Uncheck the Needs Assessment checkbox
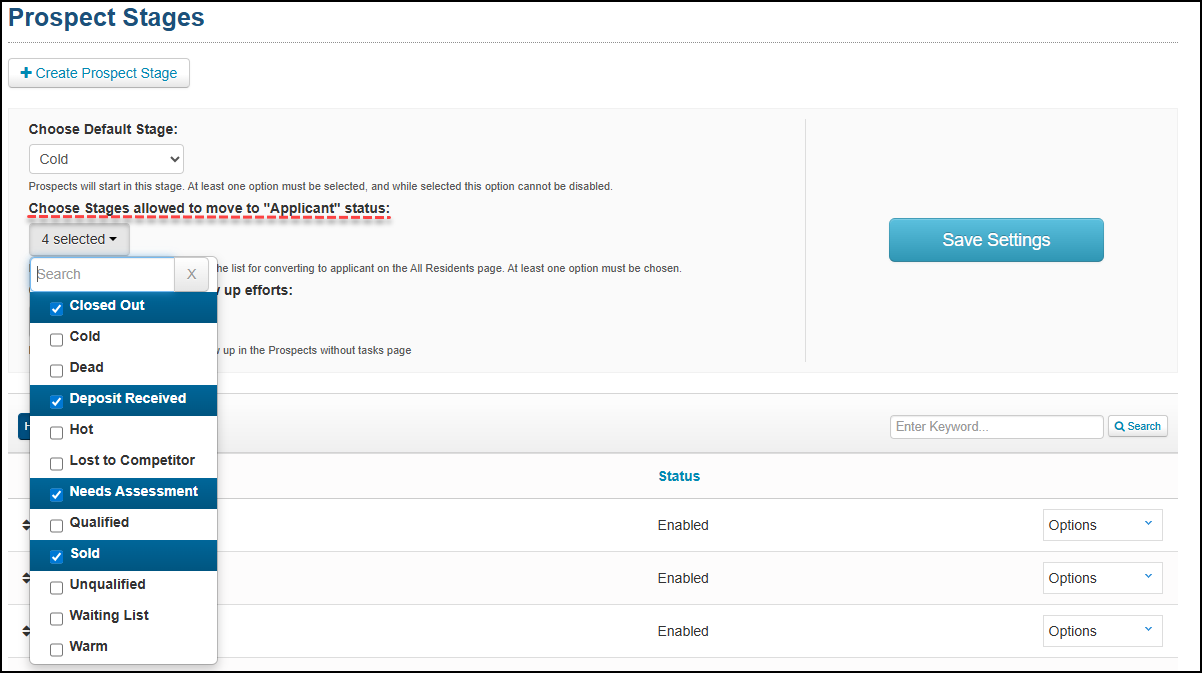This screenshot has width=1202, height=673. (x=57, y=493)
